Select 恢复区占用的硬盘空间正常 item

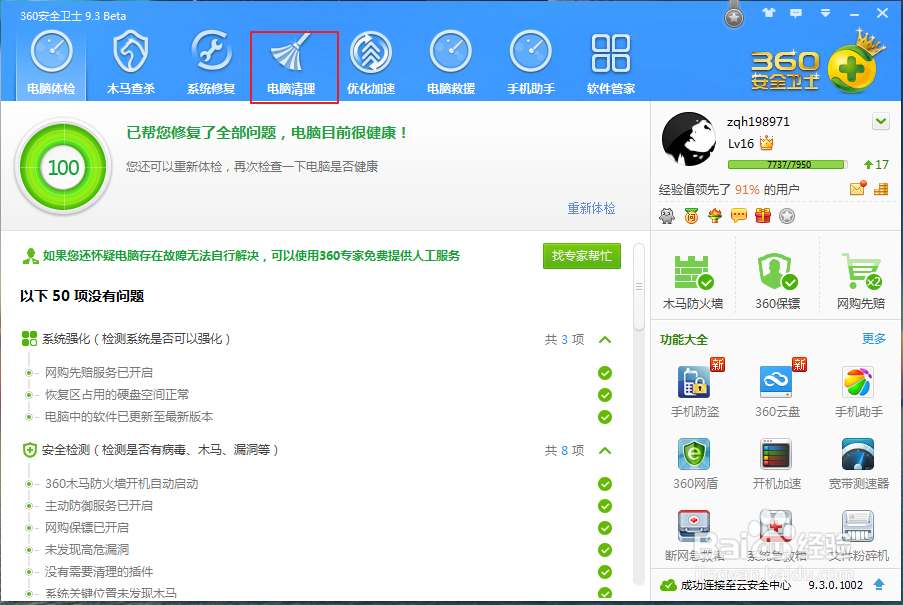pos(117,395)
